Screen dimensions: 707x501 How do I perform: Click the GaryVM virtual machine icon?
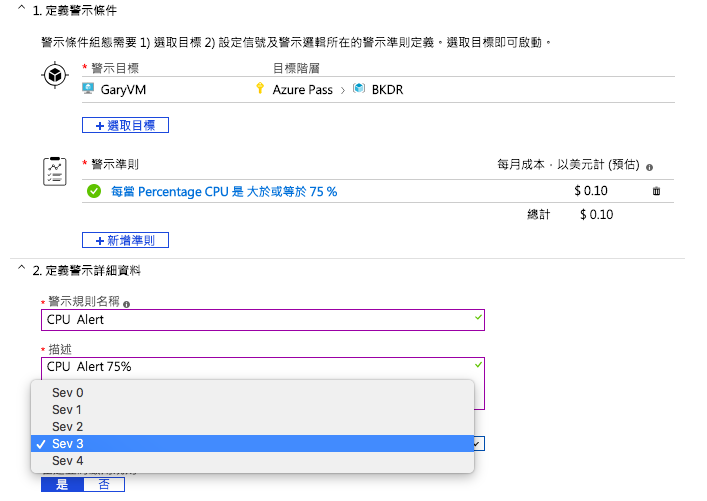click(88, 89)
